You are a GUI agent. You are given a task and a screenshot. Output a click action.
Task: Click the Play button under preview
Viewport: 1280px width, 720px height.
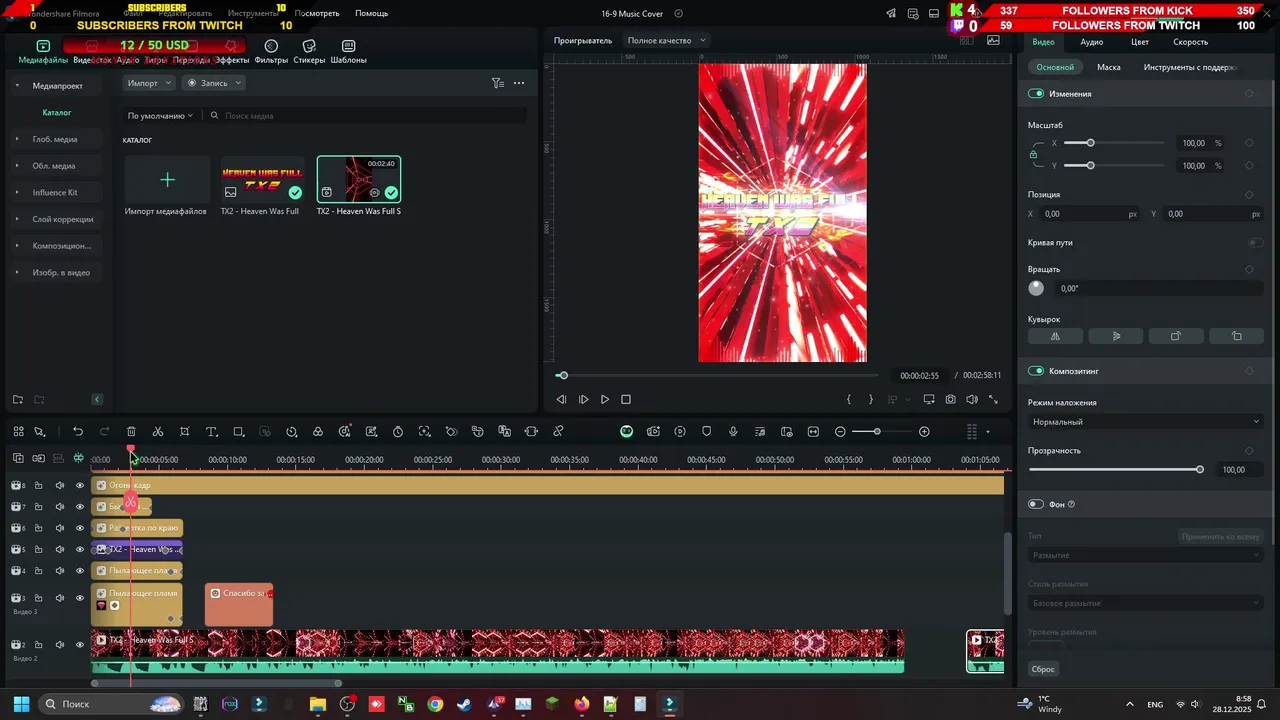pos(605,399)
